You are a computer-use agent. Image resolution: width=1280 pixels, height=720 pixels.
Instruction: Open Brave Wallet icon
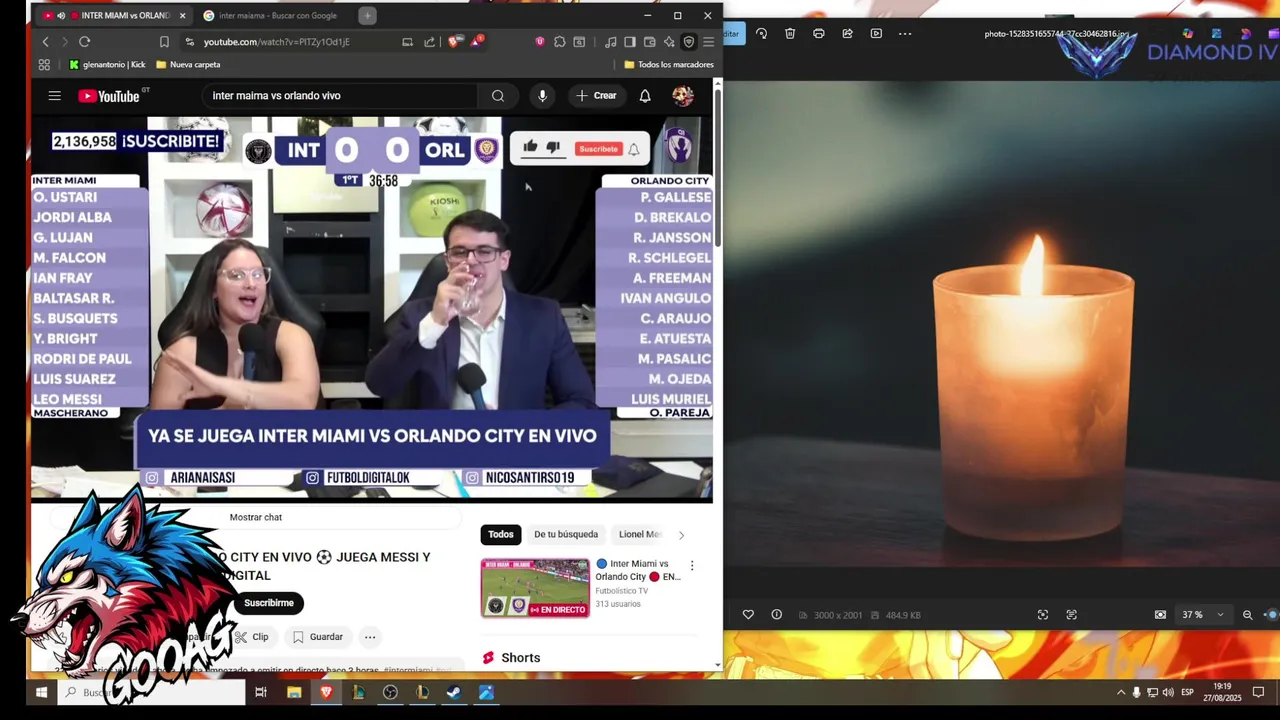650,42
